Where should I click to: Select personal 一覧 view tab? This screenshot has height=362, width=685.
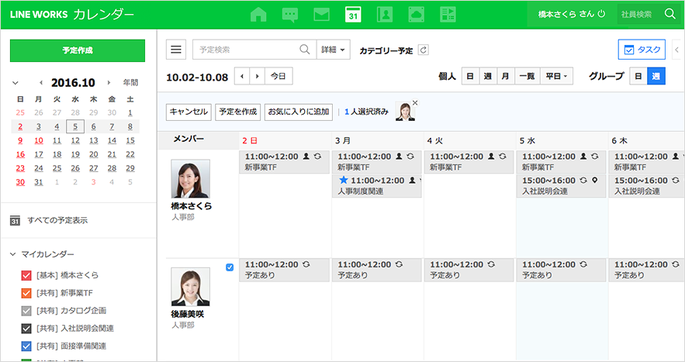coord(527,76)
